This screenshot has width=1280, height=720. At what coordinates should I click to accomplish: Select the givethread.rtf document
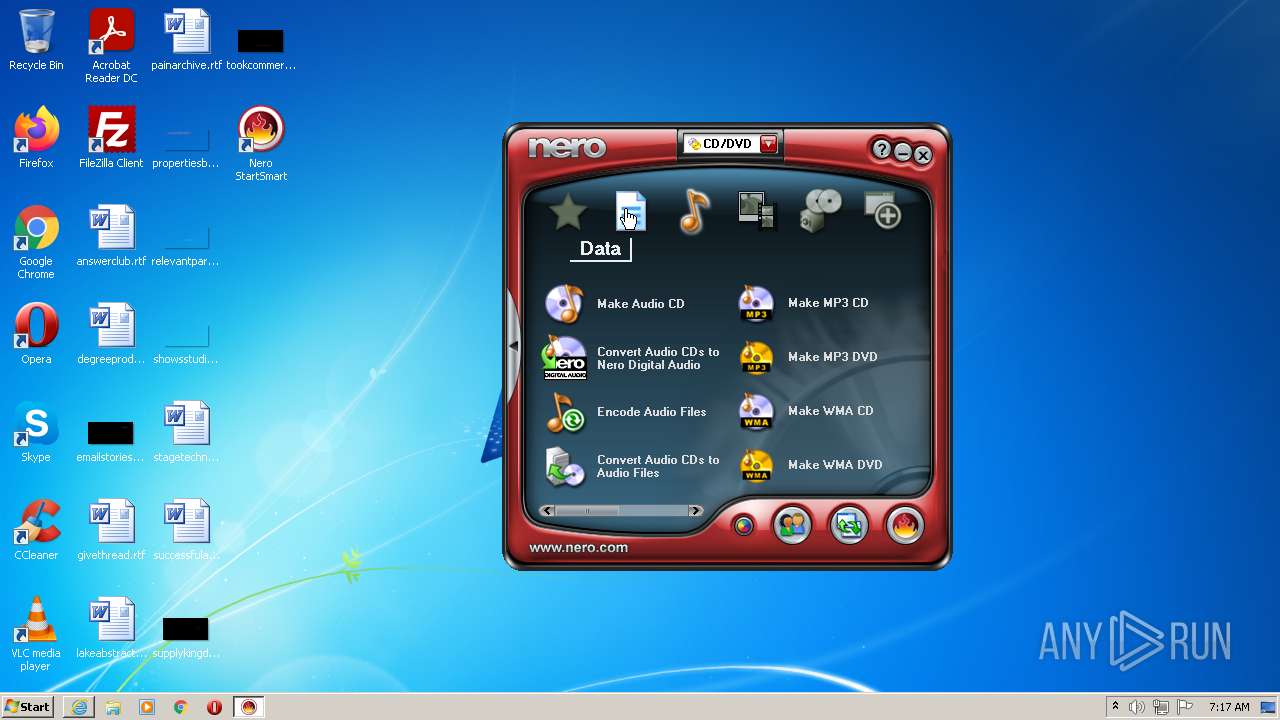111,530
